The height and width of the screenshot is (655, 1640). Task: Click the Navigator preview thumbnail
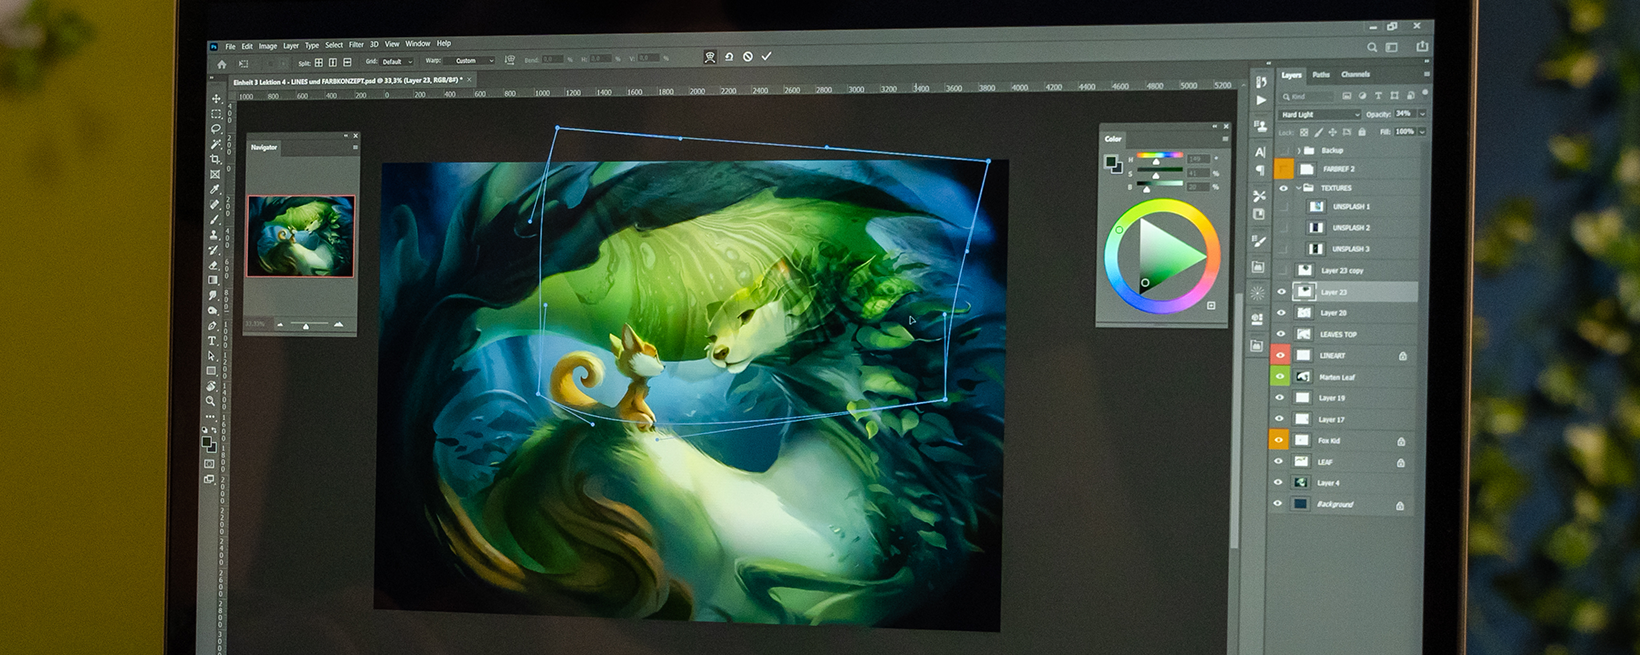tap(300, 236)
